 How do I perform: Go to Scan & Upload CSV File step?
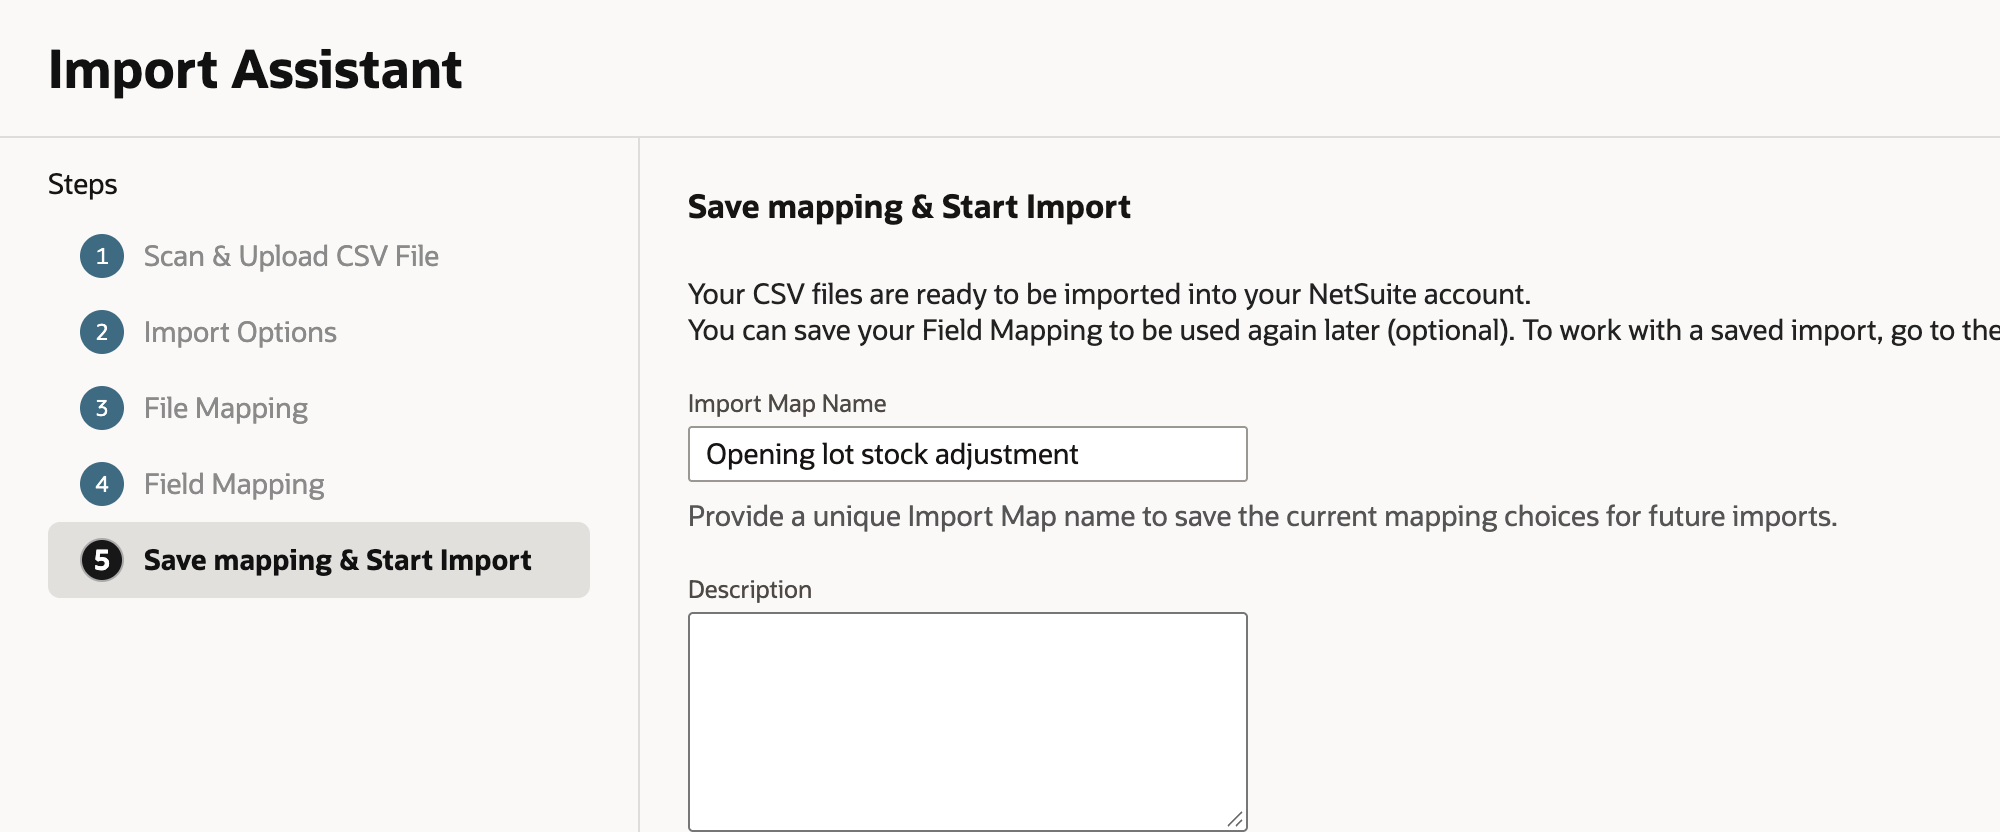[x=291, y=256]
